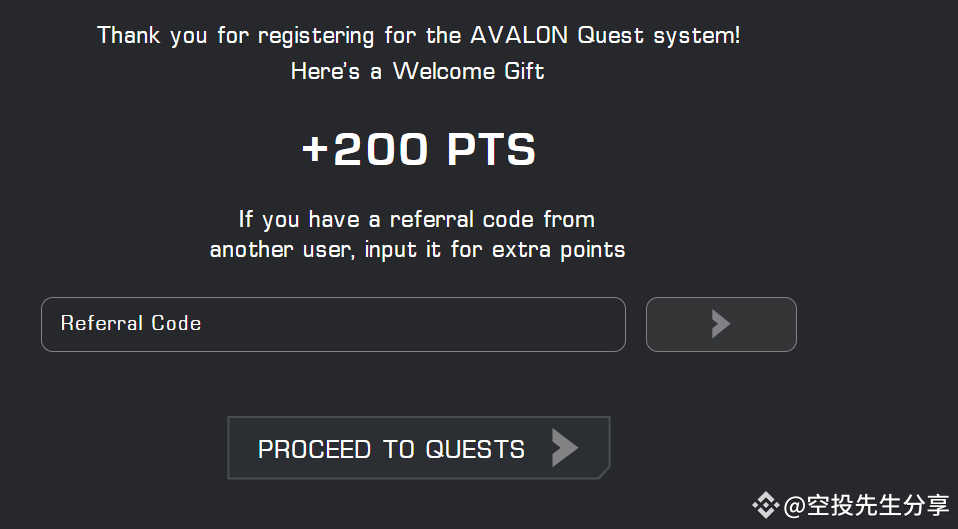Select the +200 PTS reward text
958x529 pixels.
(419, 149)
